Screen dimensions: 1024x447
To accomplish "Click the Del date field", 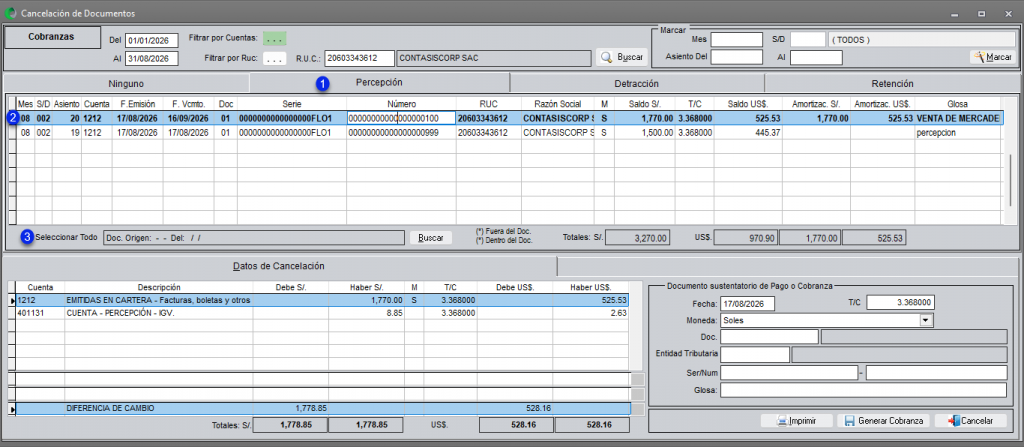I will coord(152,41).
